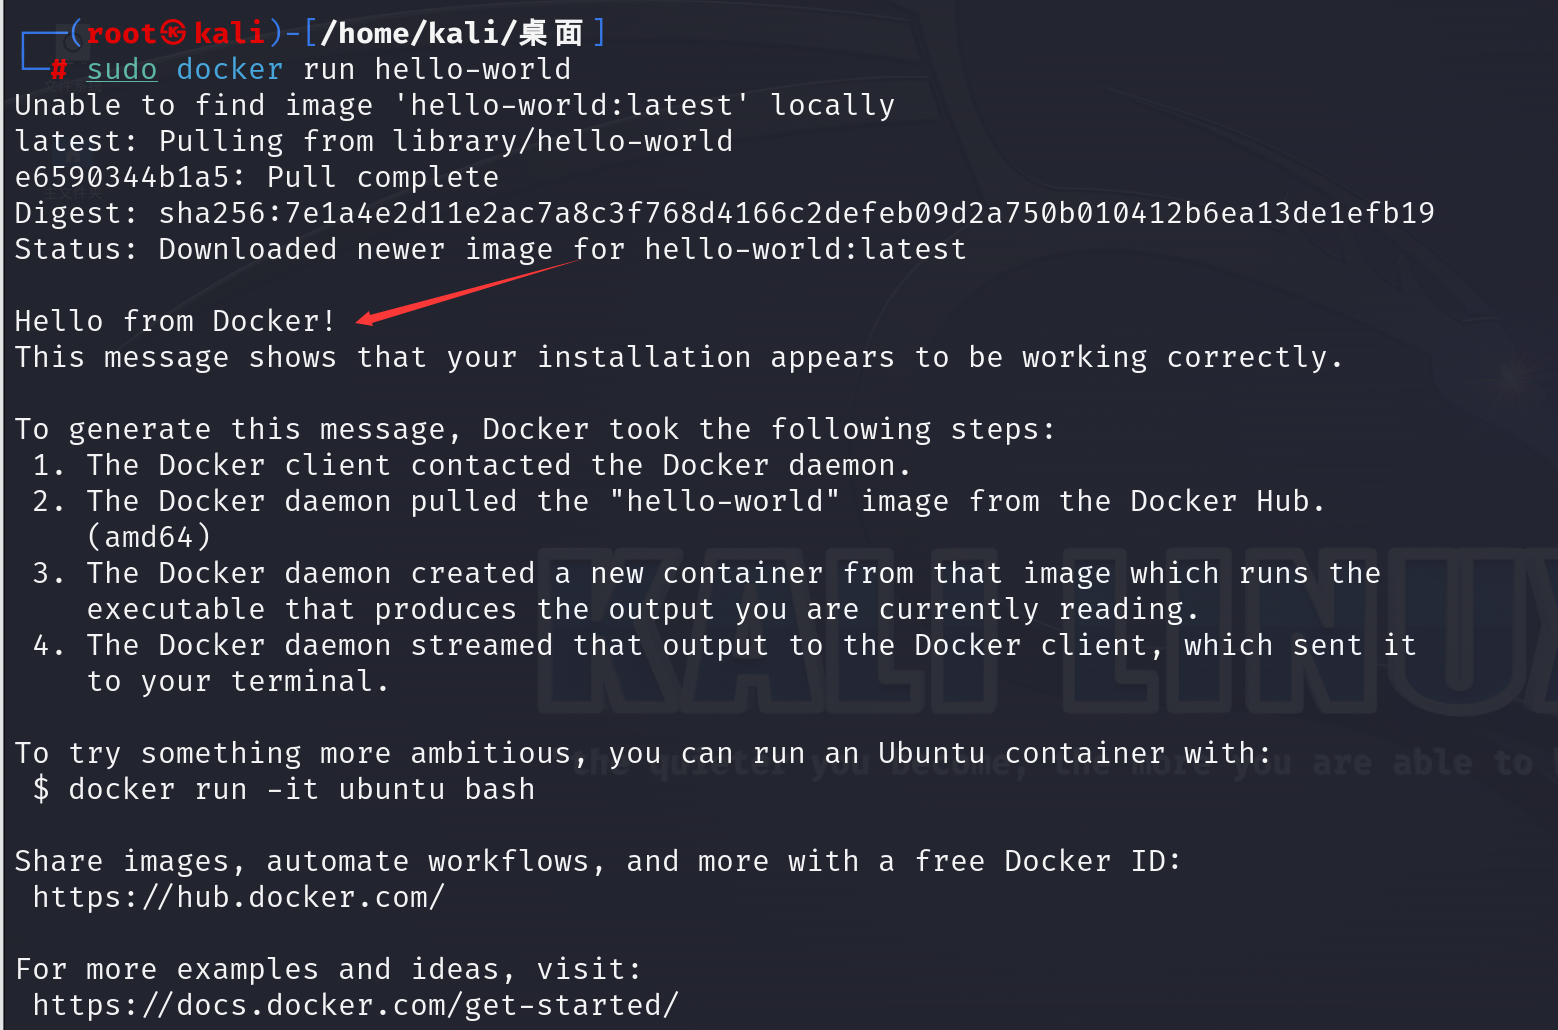
Task: Click the layer ID e6590344b1a5
Action: [121, 177]
